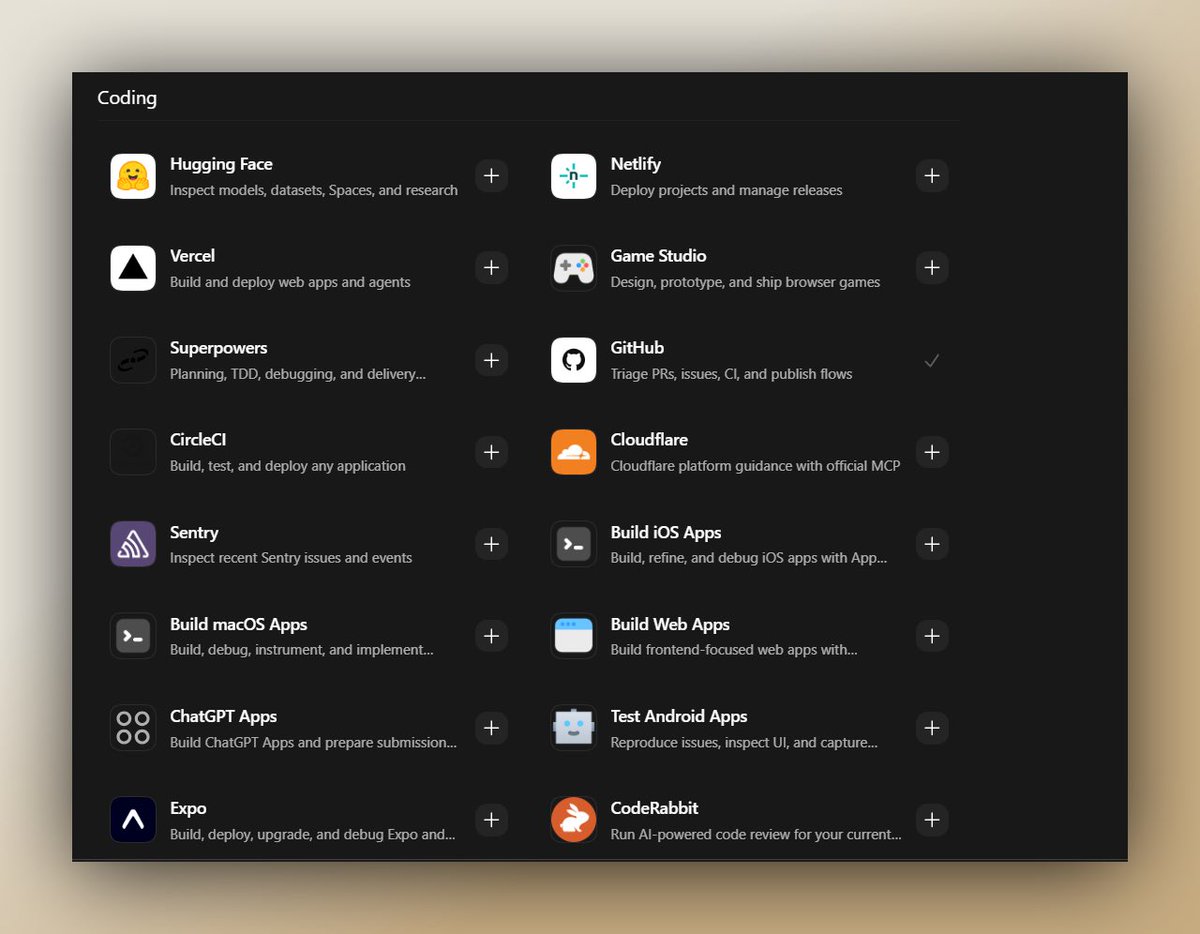The height and width of the screenshot is (934, 1200).
Task: Open the Sentry title
Action: (194, 533)
